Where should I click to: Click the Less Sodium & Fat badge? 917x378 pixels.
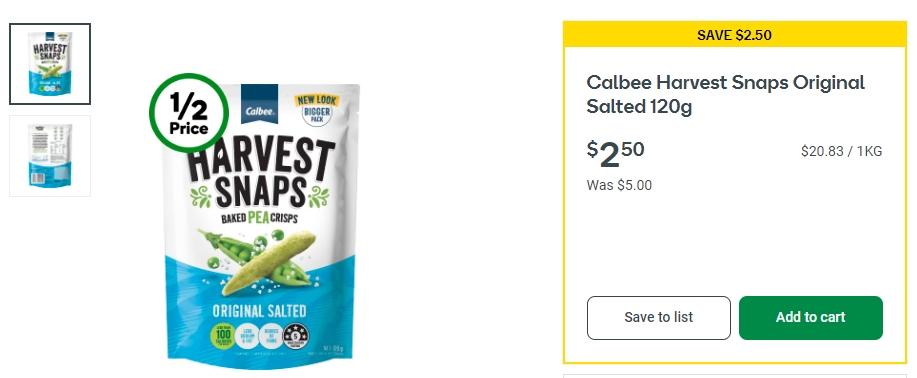coord(247,336)
